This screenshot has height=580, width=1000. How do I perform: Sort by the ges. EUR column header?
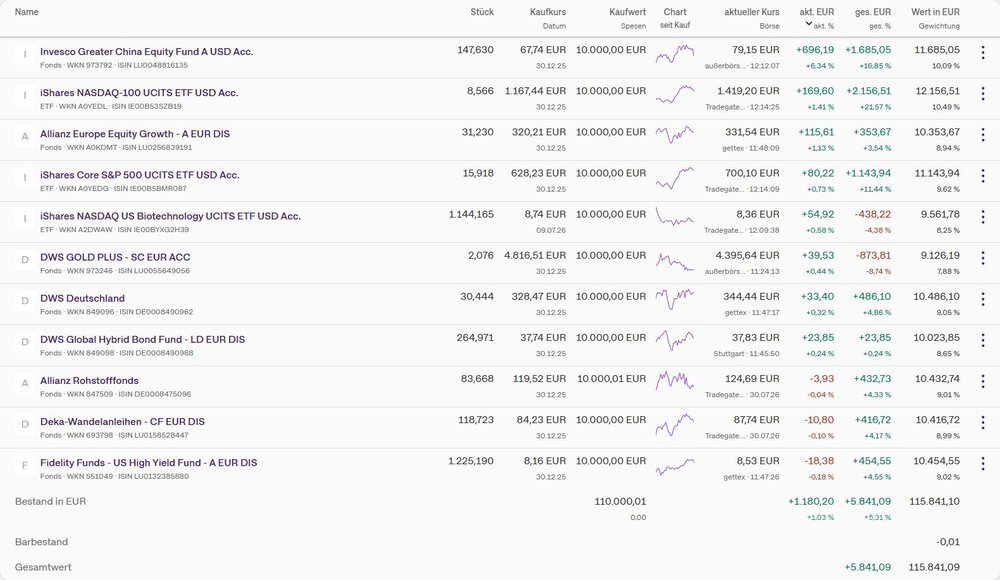[872, 12]
